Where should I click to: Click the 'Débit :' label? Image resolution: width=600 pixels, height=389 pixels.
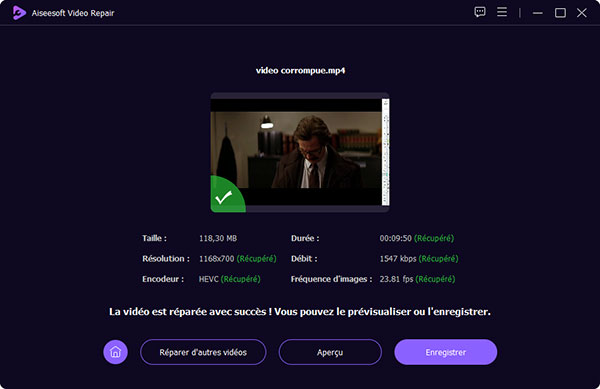click(304, 259)
